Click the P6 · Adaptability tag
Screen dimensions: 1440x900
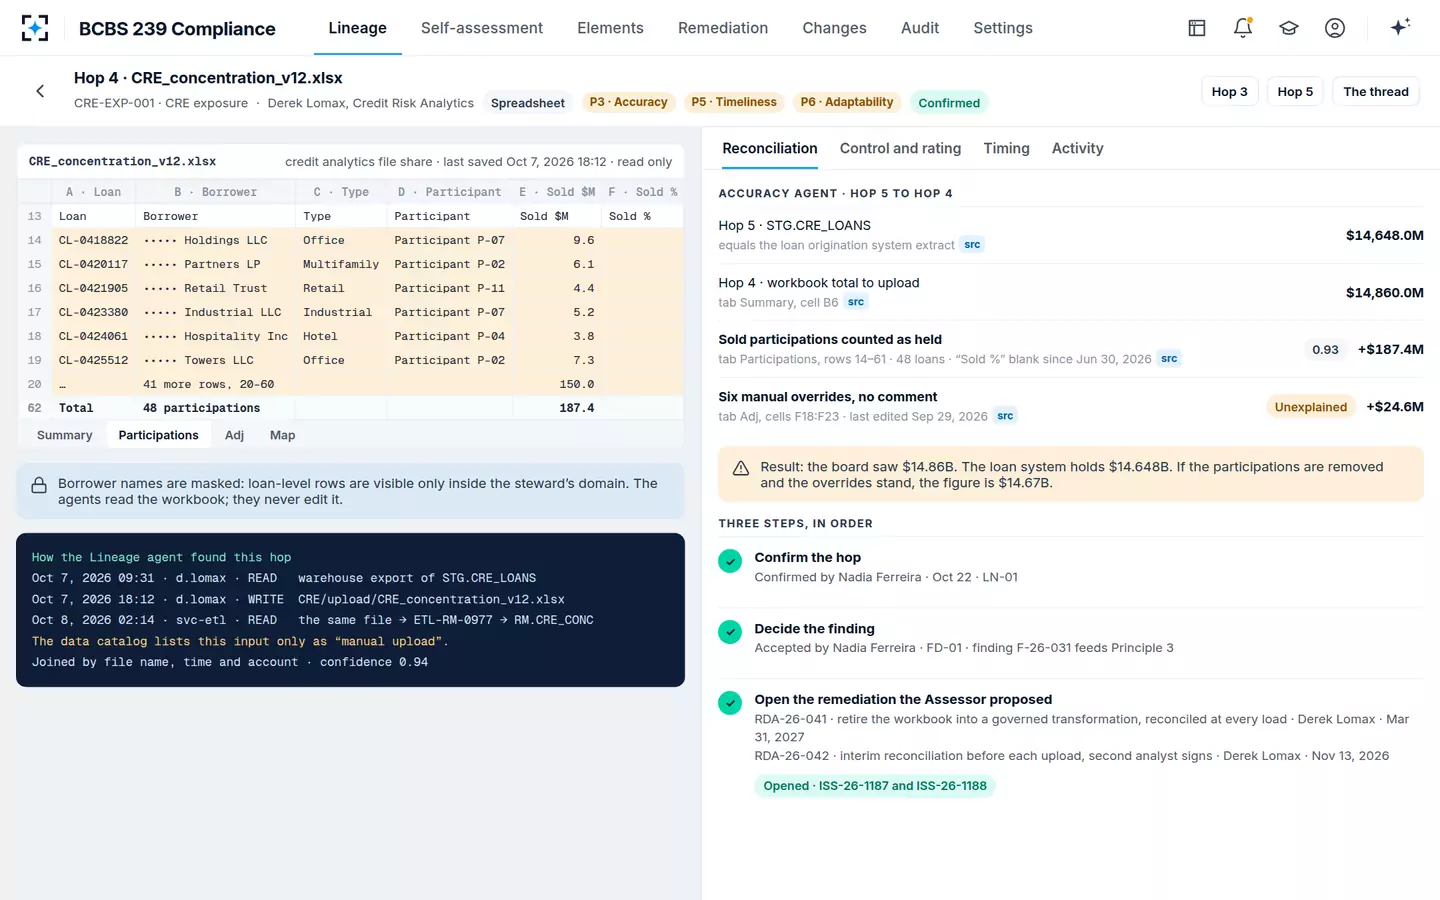pyautogui.click(x=847, y=102)
